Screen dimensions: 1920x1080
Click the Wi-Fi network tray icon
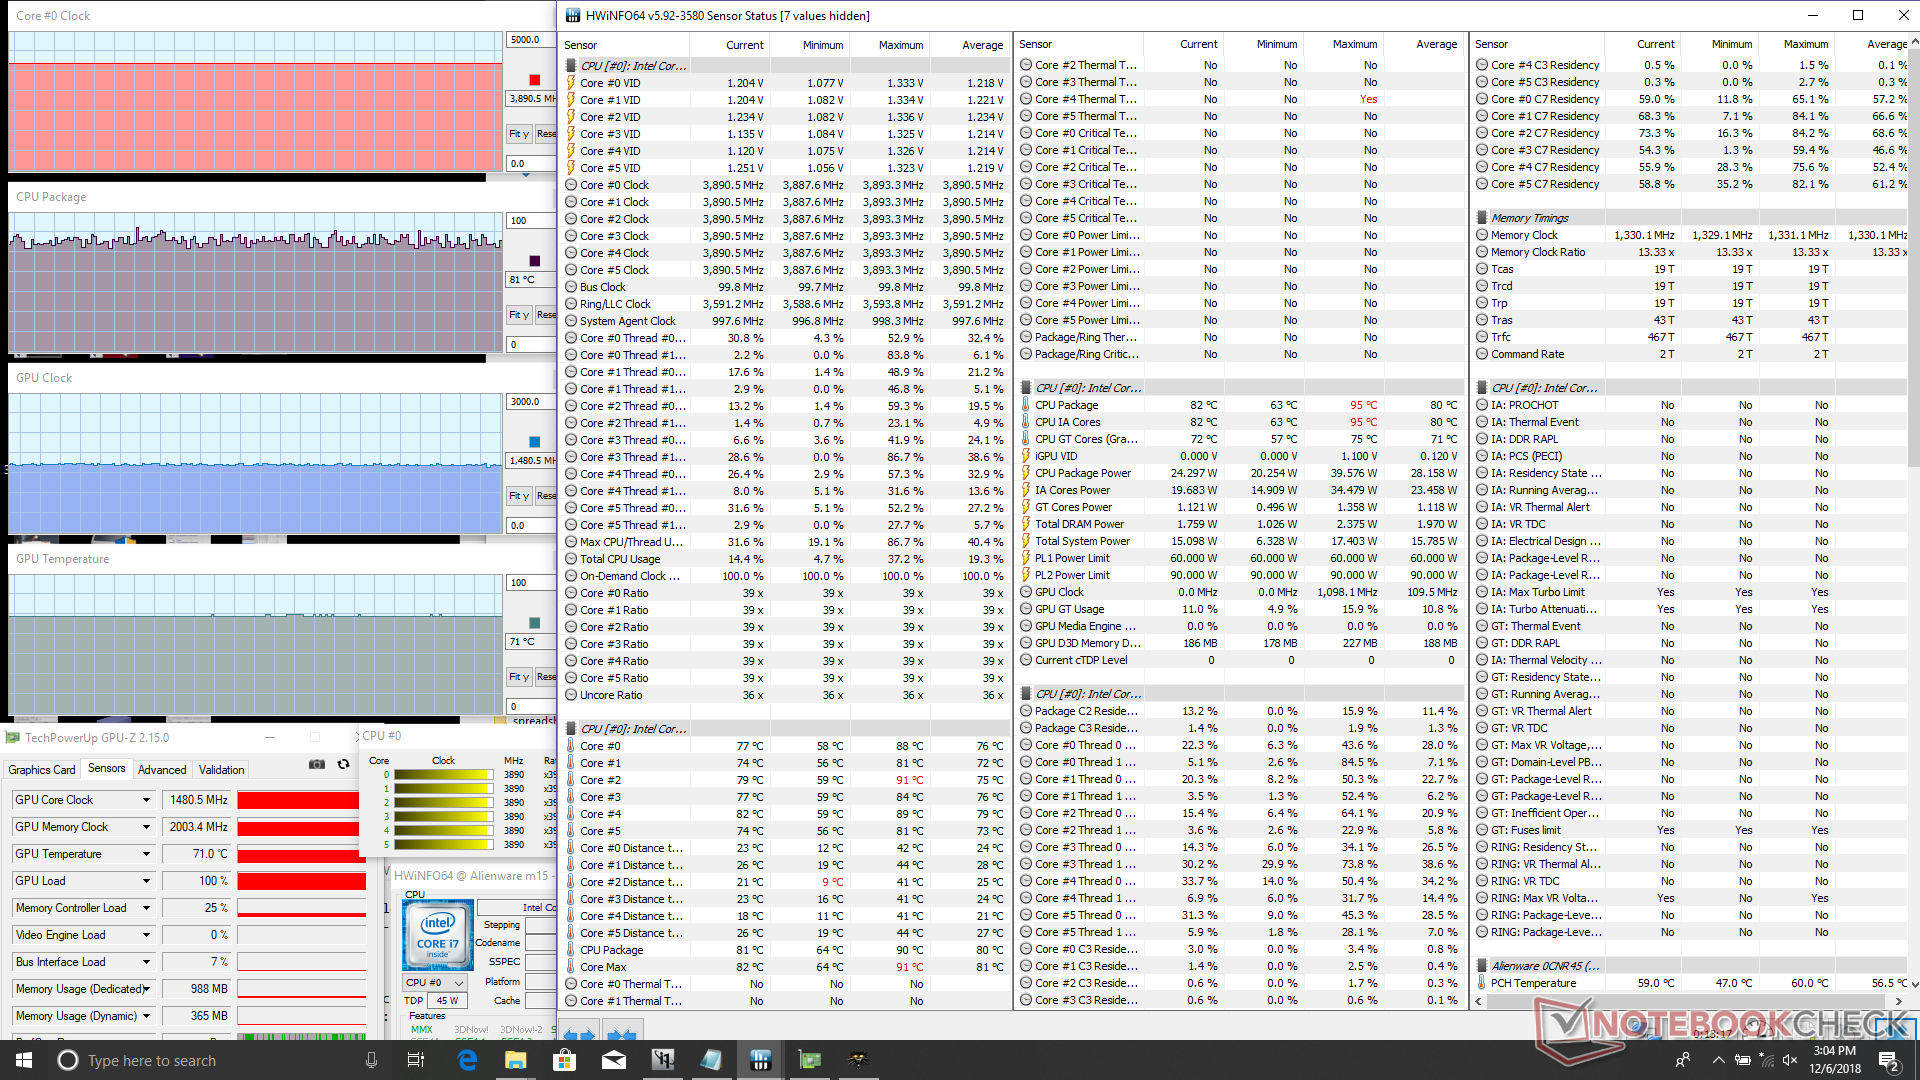coord(1766,1060)
